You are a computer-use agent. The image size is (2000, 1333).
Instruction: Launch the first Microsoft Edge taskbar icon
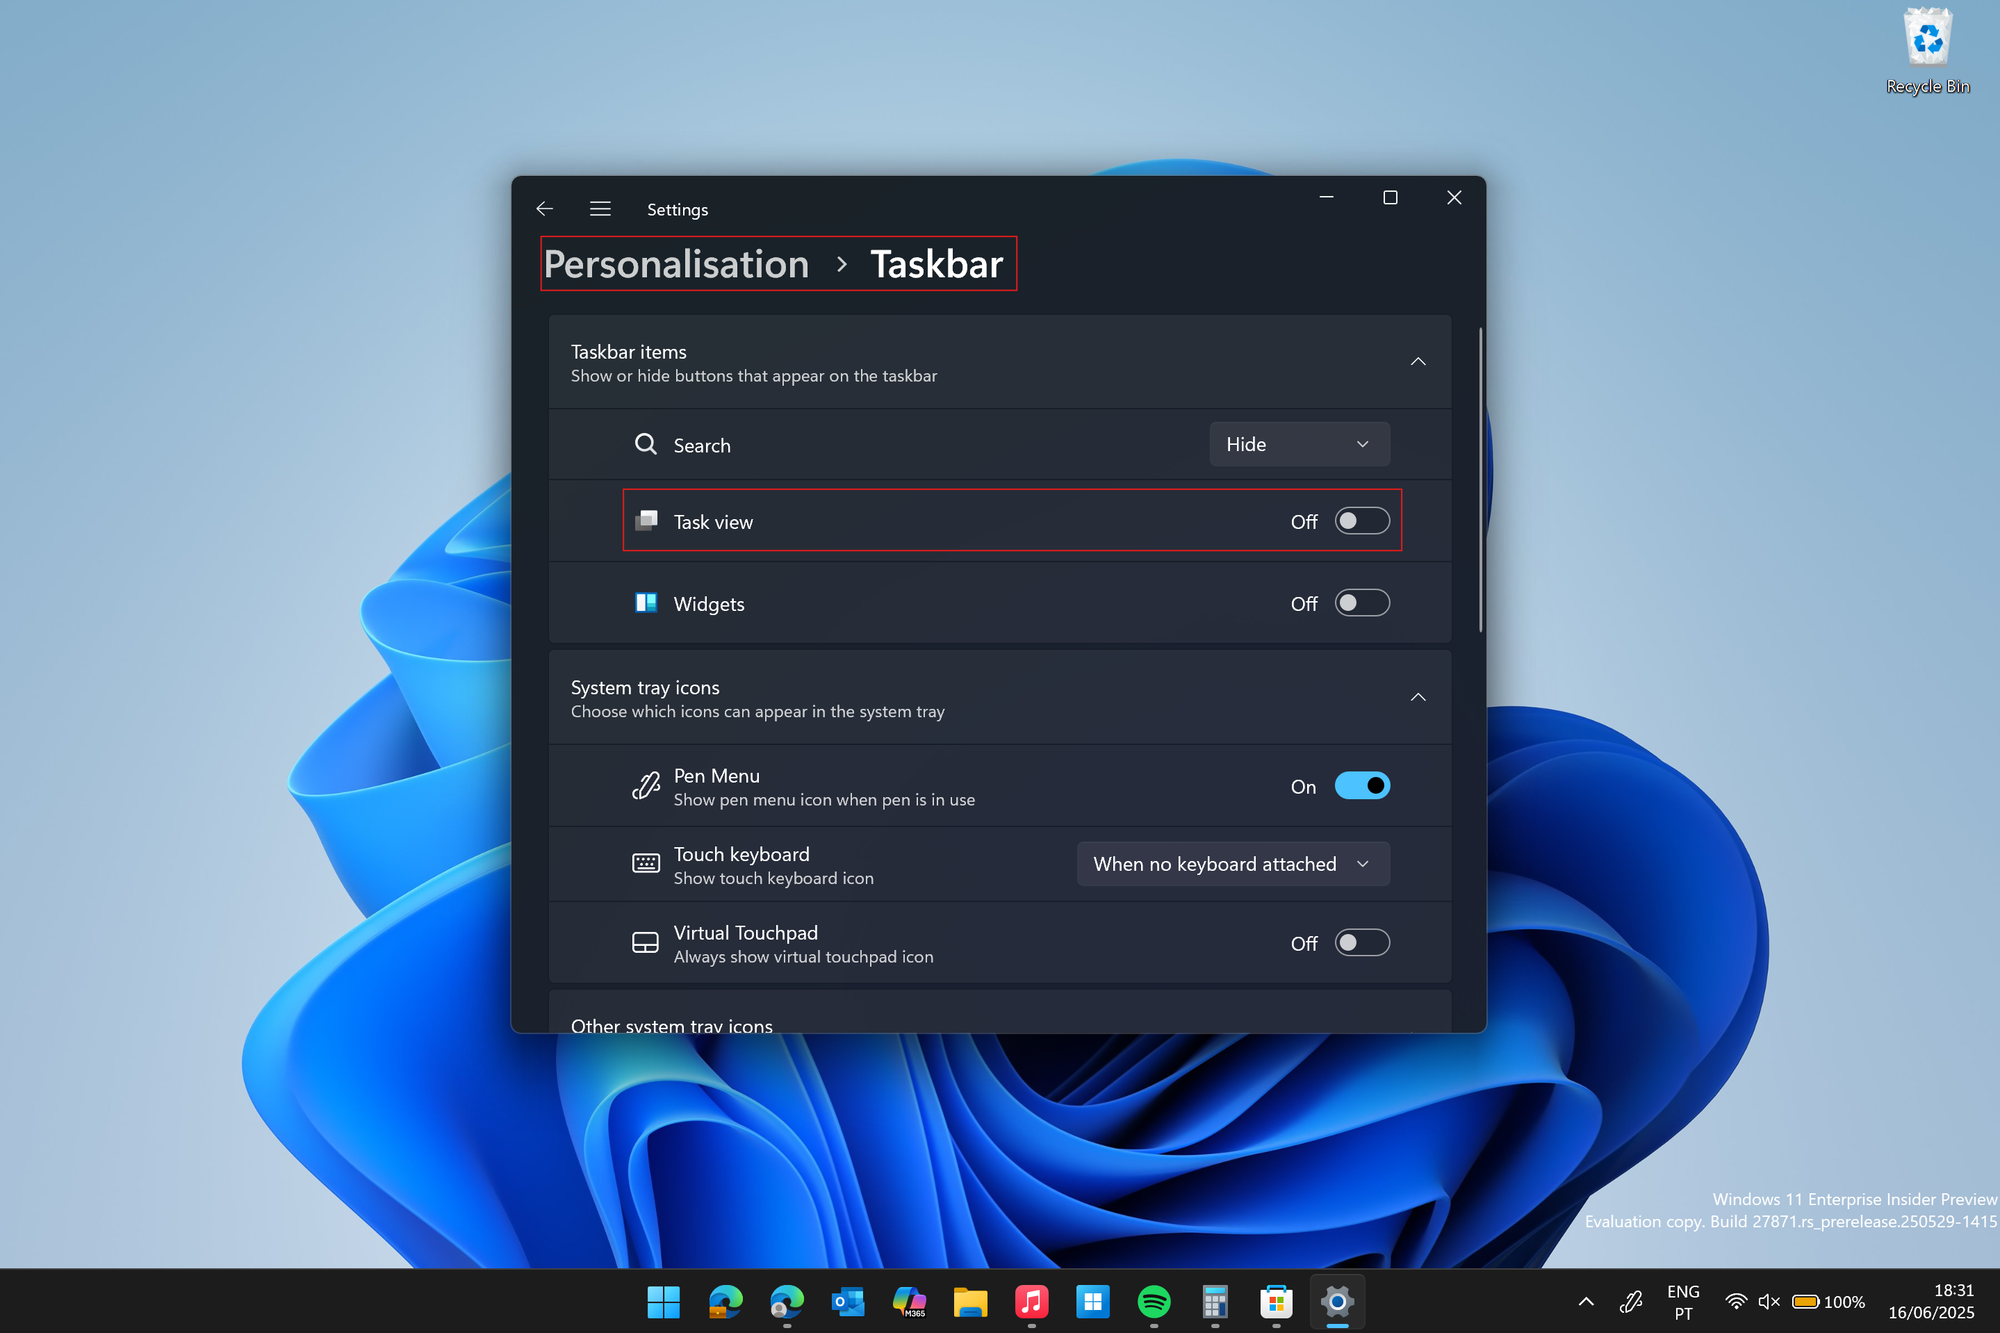(x=725, y=1302)
